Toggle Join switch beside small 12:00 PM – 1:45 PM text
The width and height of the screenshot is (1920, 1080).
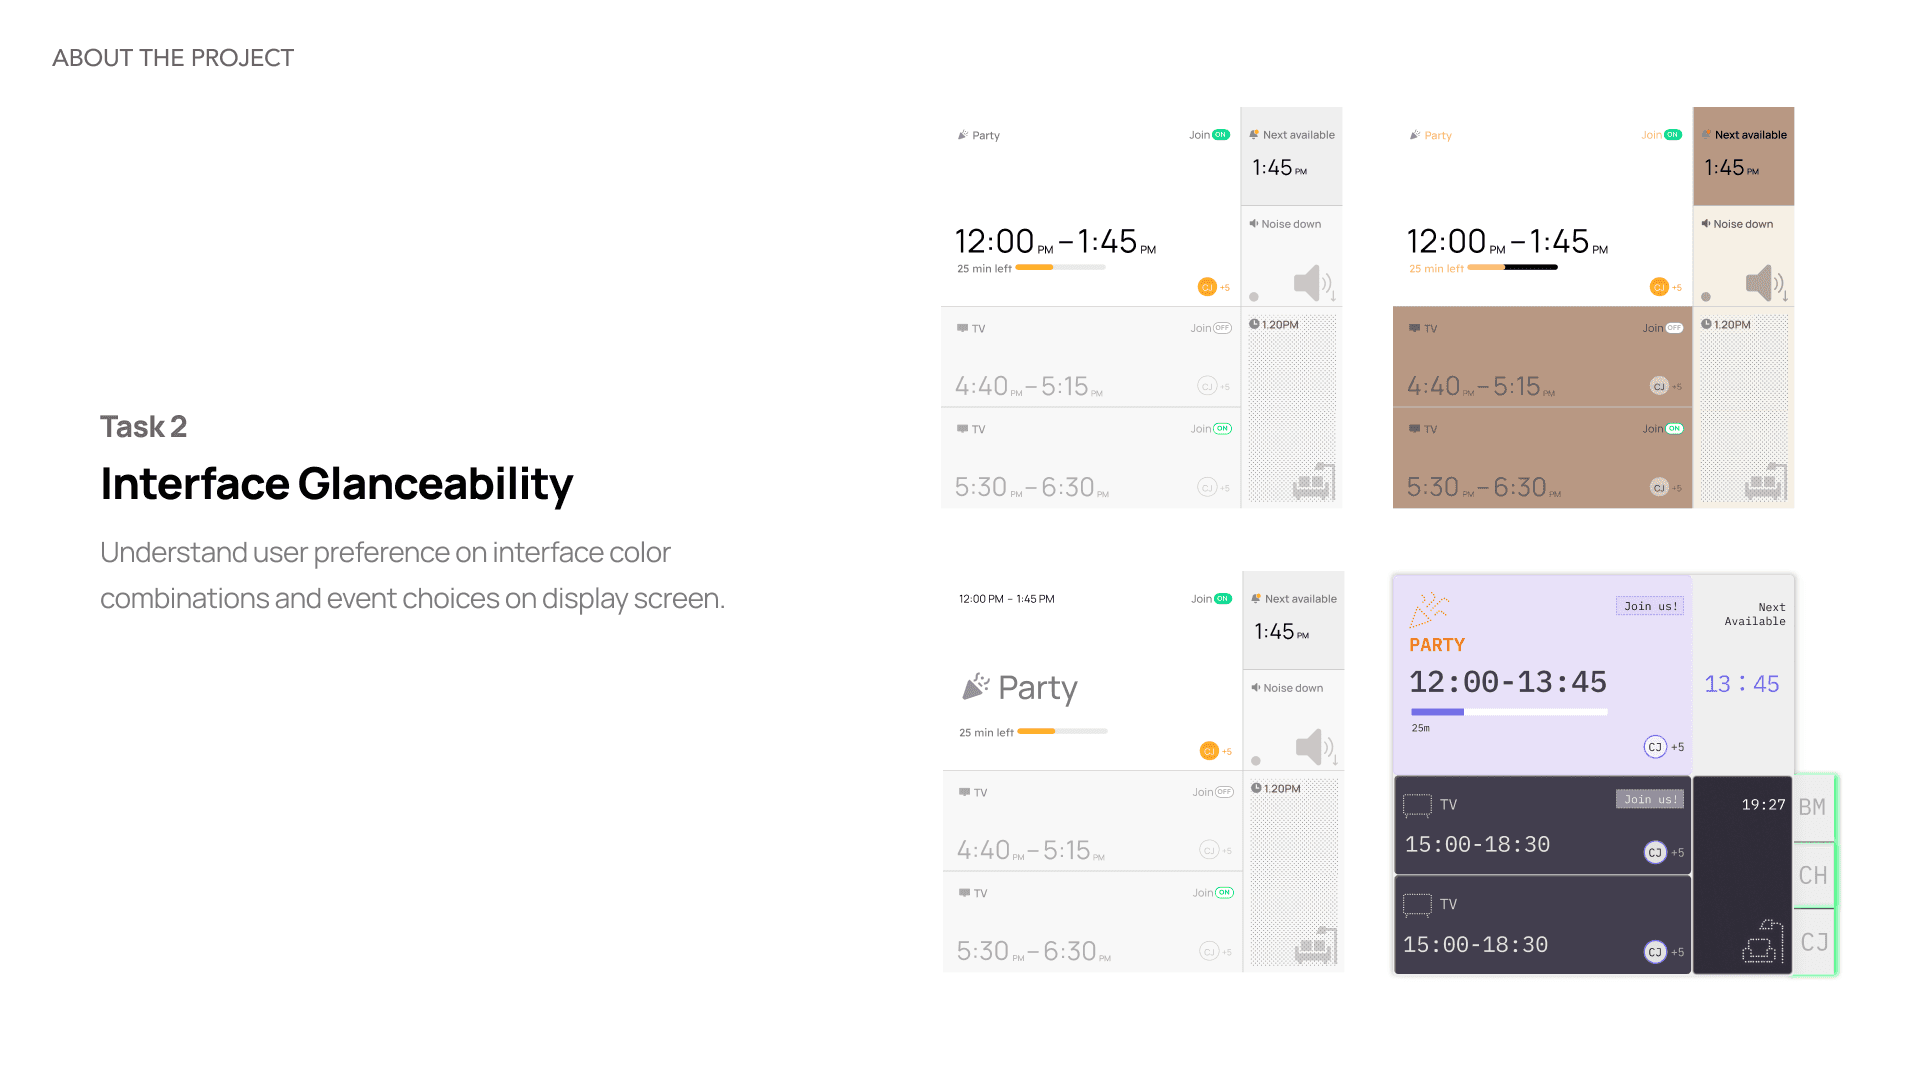(x=1223, y=599)
